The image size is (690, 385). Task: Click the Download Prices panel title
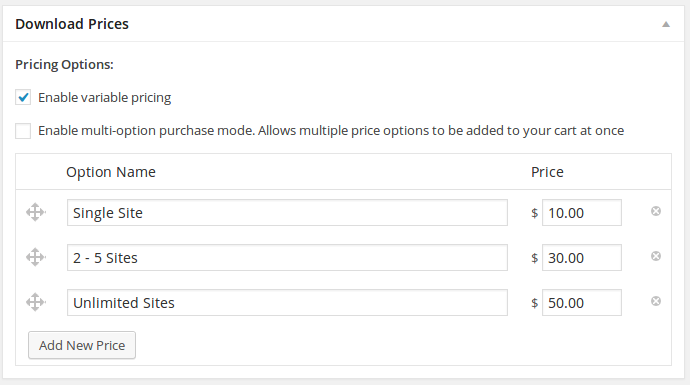(x=72, y=24)
